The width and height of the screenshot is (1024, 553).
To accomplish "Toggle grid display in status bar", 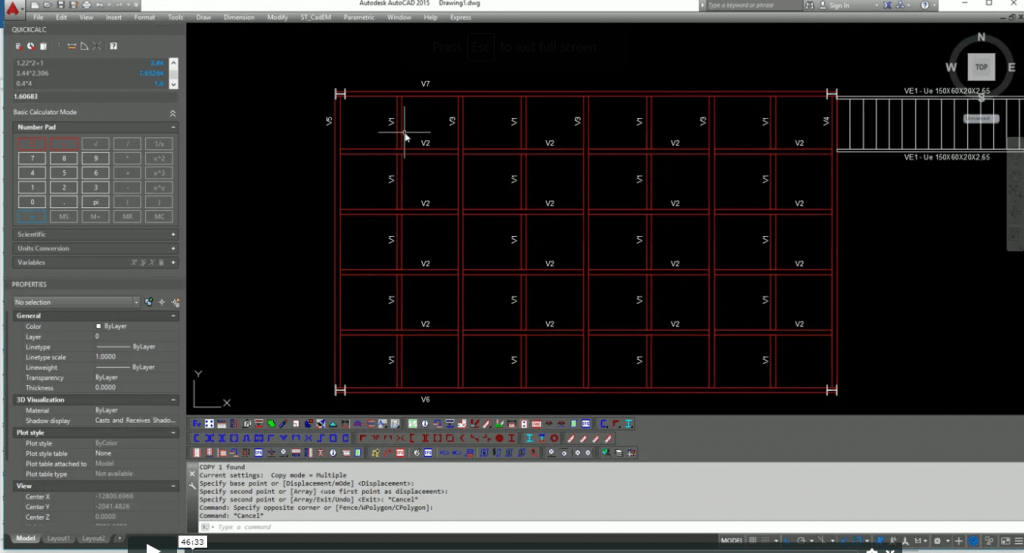I will coord(752,541).
